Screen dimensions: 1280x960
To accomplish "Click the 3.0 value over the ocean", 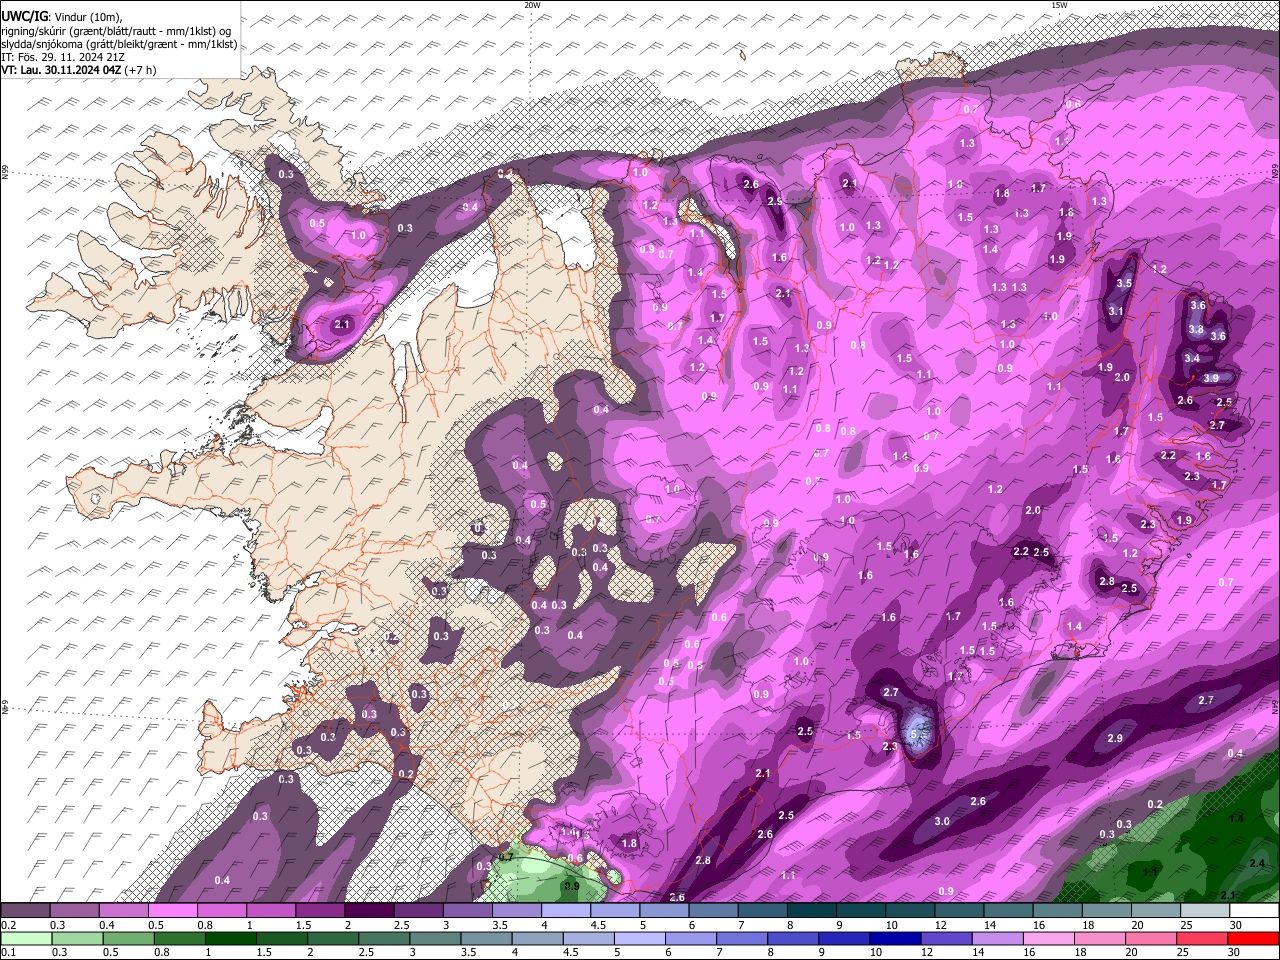I will coord(942,821).
